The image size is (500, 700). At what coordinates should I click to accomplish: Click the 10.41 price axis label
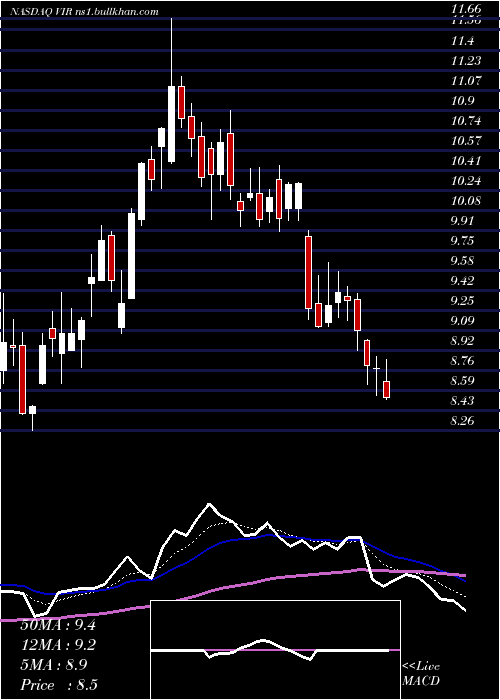pos(466,161)
